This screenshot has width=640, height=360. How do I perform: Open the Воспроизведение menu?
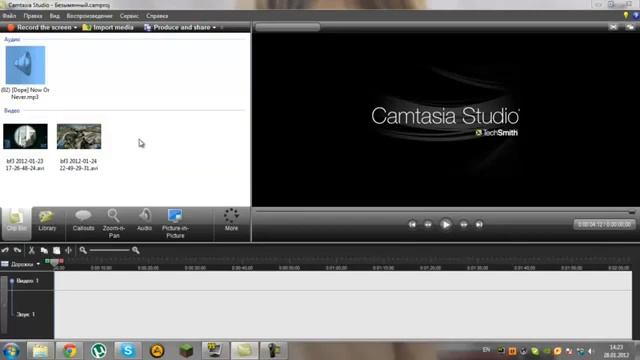89,16
